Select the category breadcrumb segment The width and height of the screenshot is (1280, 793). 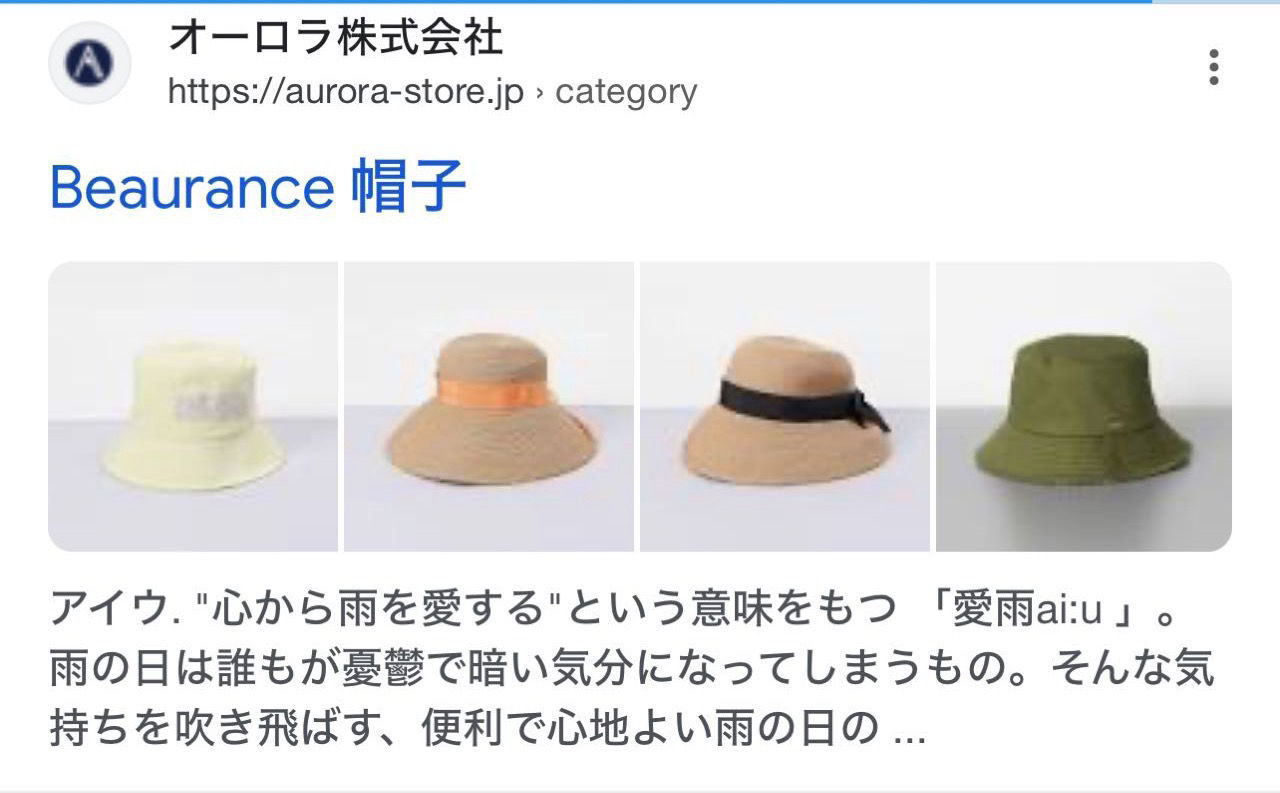pos(626,92)
